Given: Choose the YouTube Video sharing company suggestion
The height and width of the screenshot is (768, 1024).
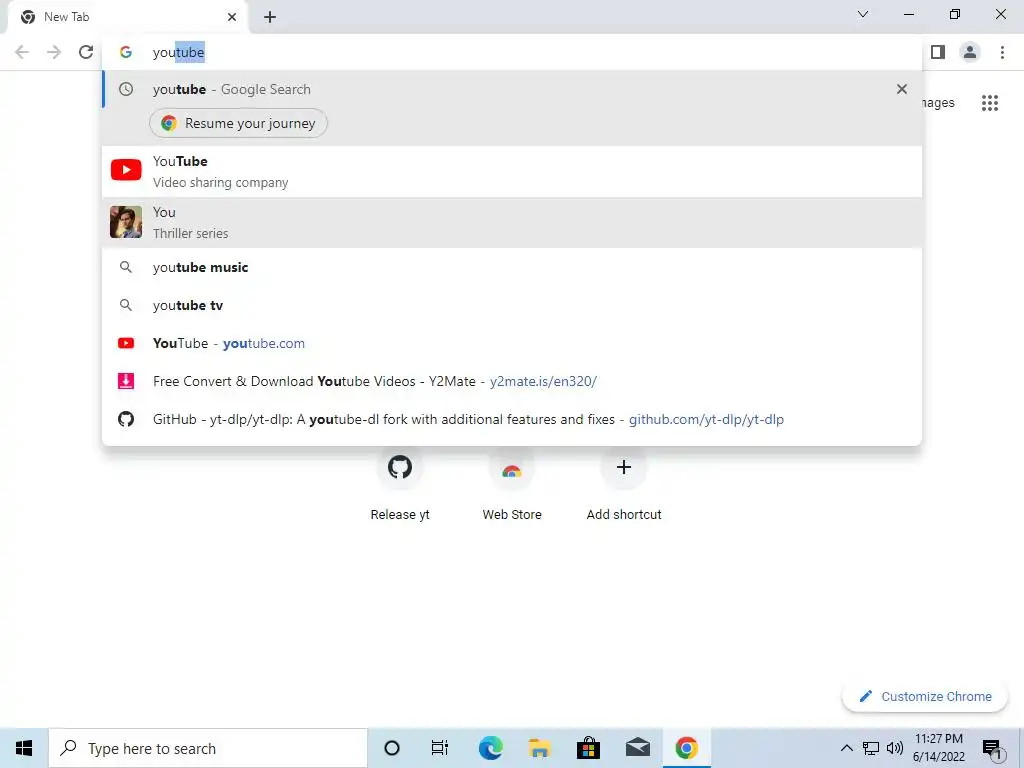Looking at the screenshot, I should (512, 171).
